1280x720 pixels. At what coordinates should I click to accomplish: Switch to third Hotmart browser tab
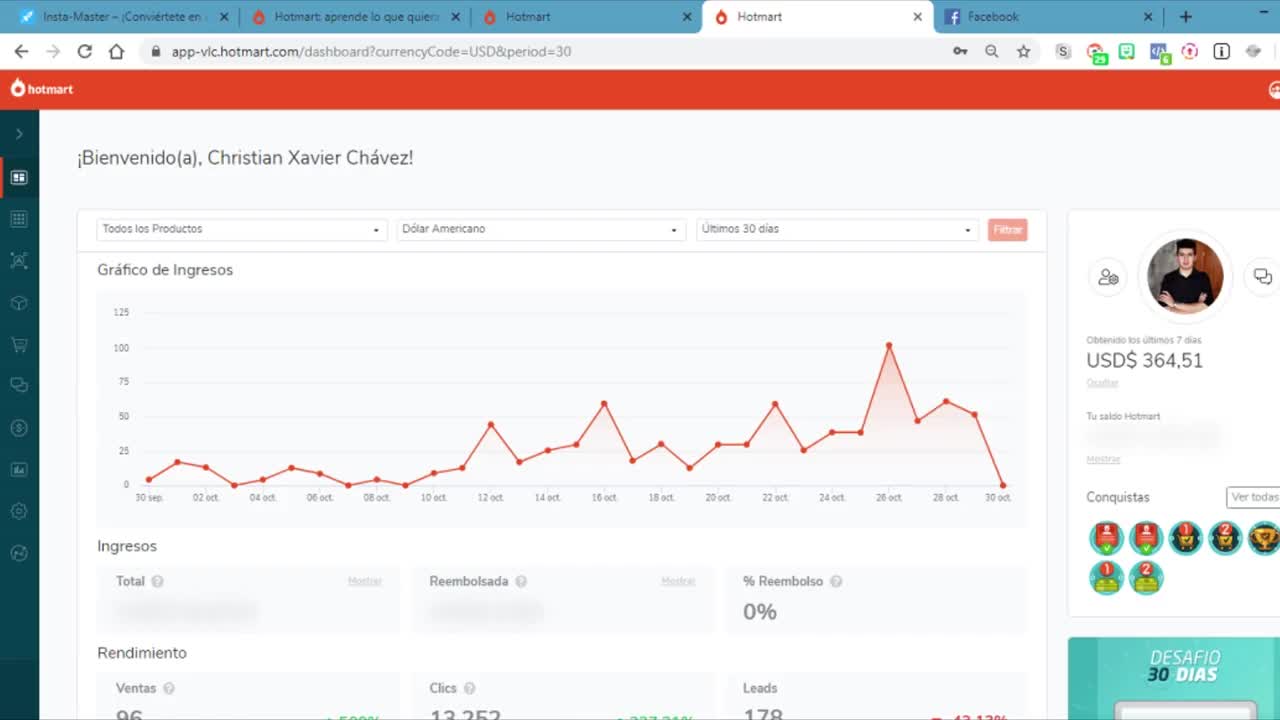[x=587, y=17]
